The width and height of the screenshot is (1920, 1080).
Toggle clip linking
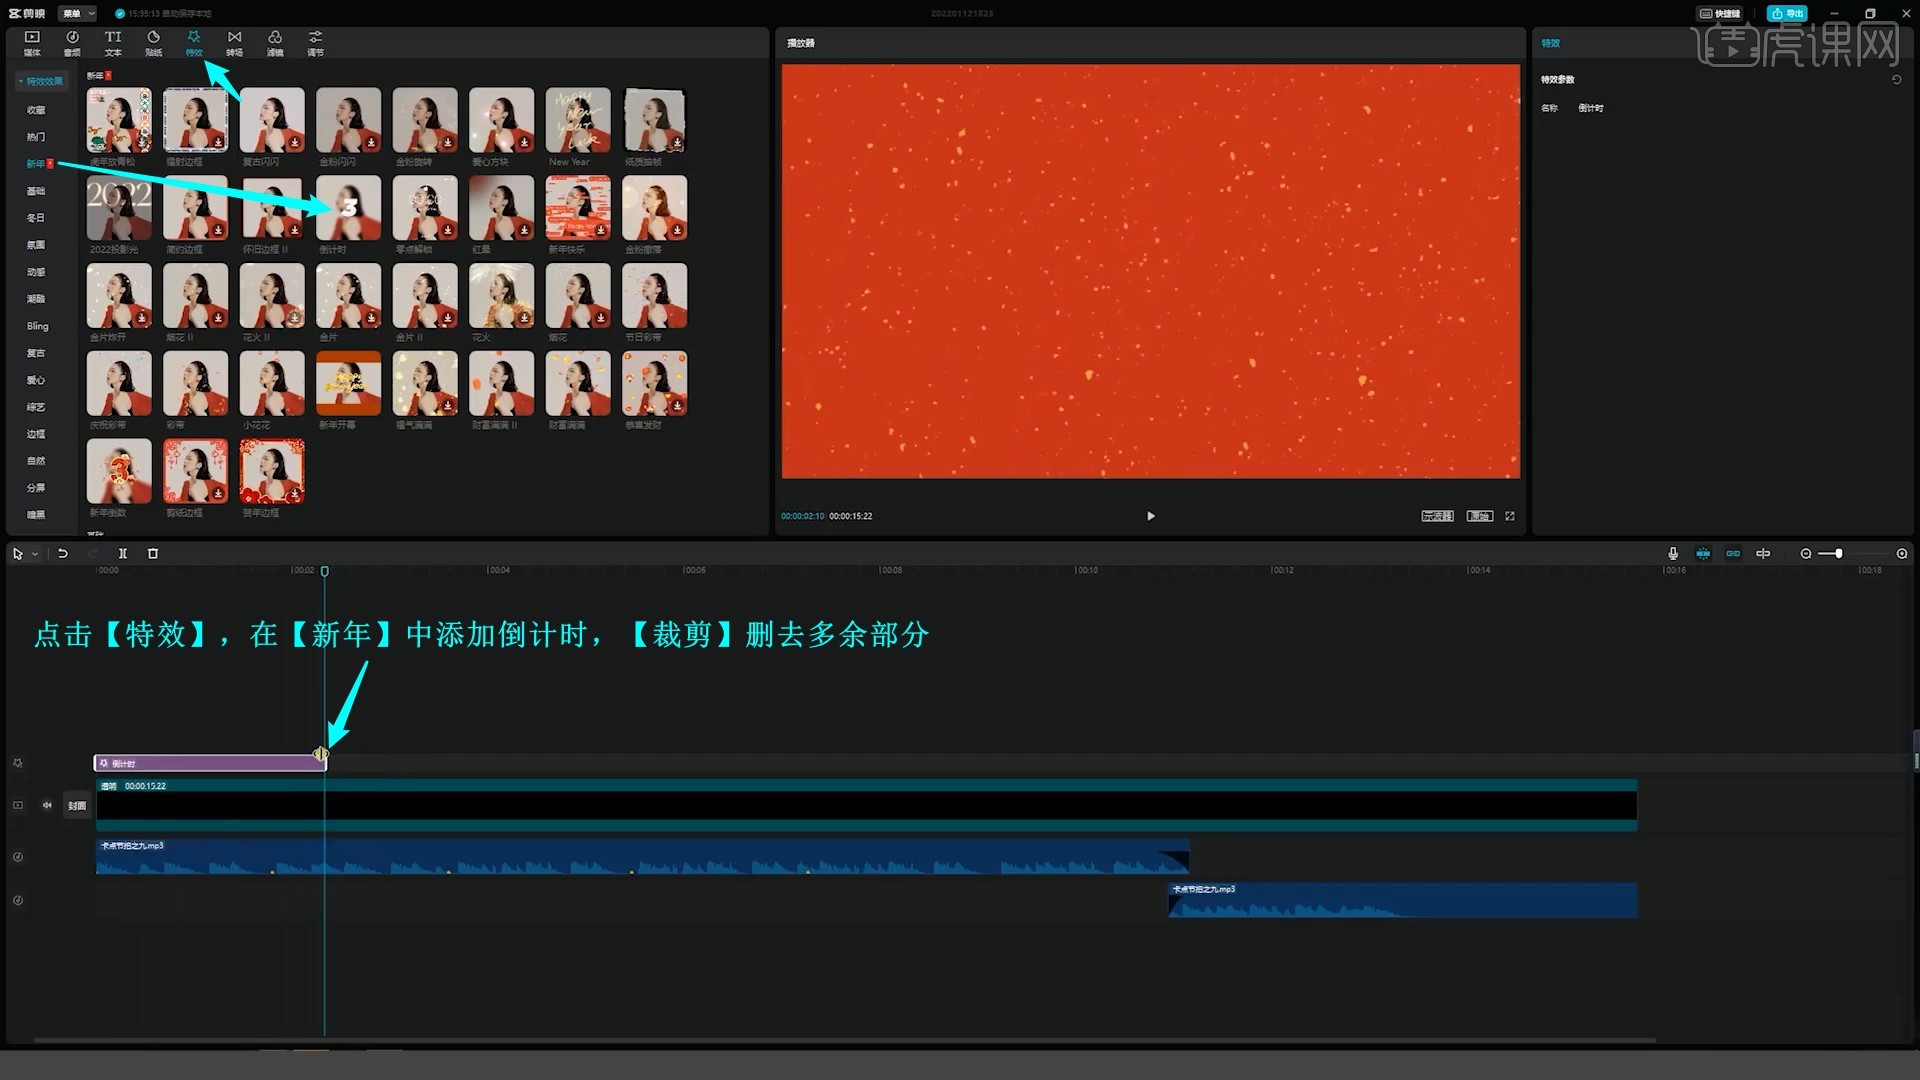(x=1733, y=553)
